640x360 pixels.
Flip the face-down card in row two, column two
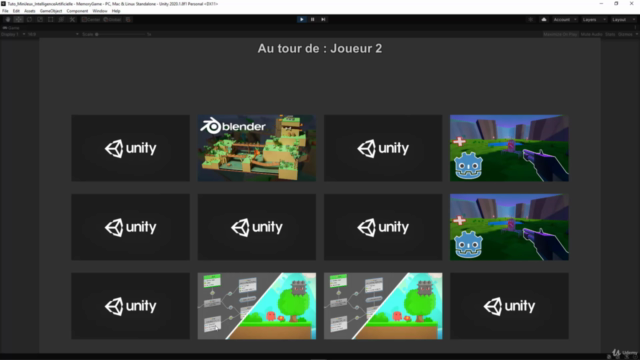pyautogui.click(x=257, y=227)
